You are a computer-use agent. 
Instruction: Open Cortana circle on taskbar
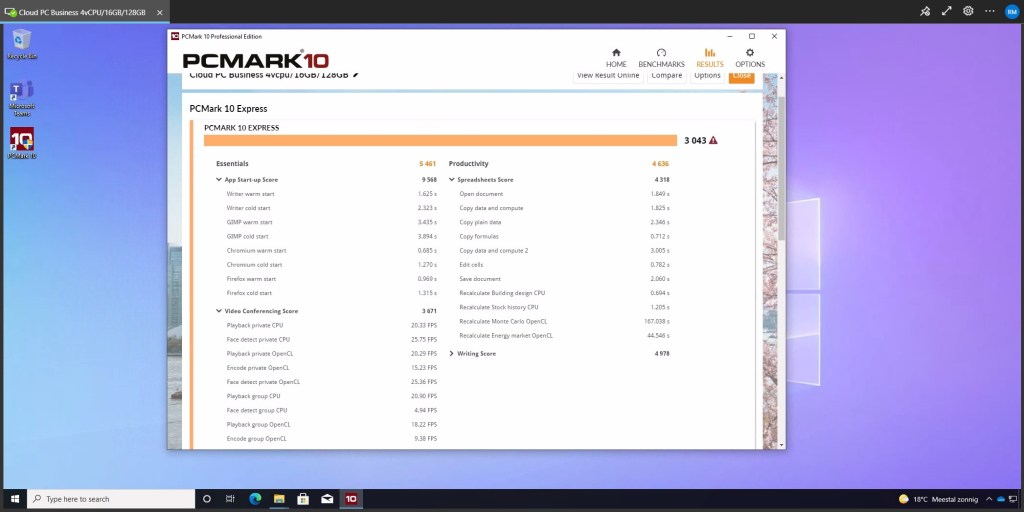(207, 499)
